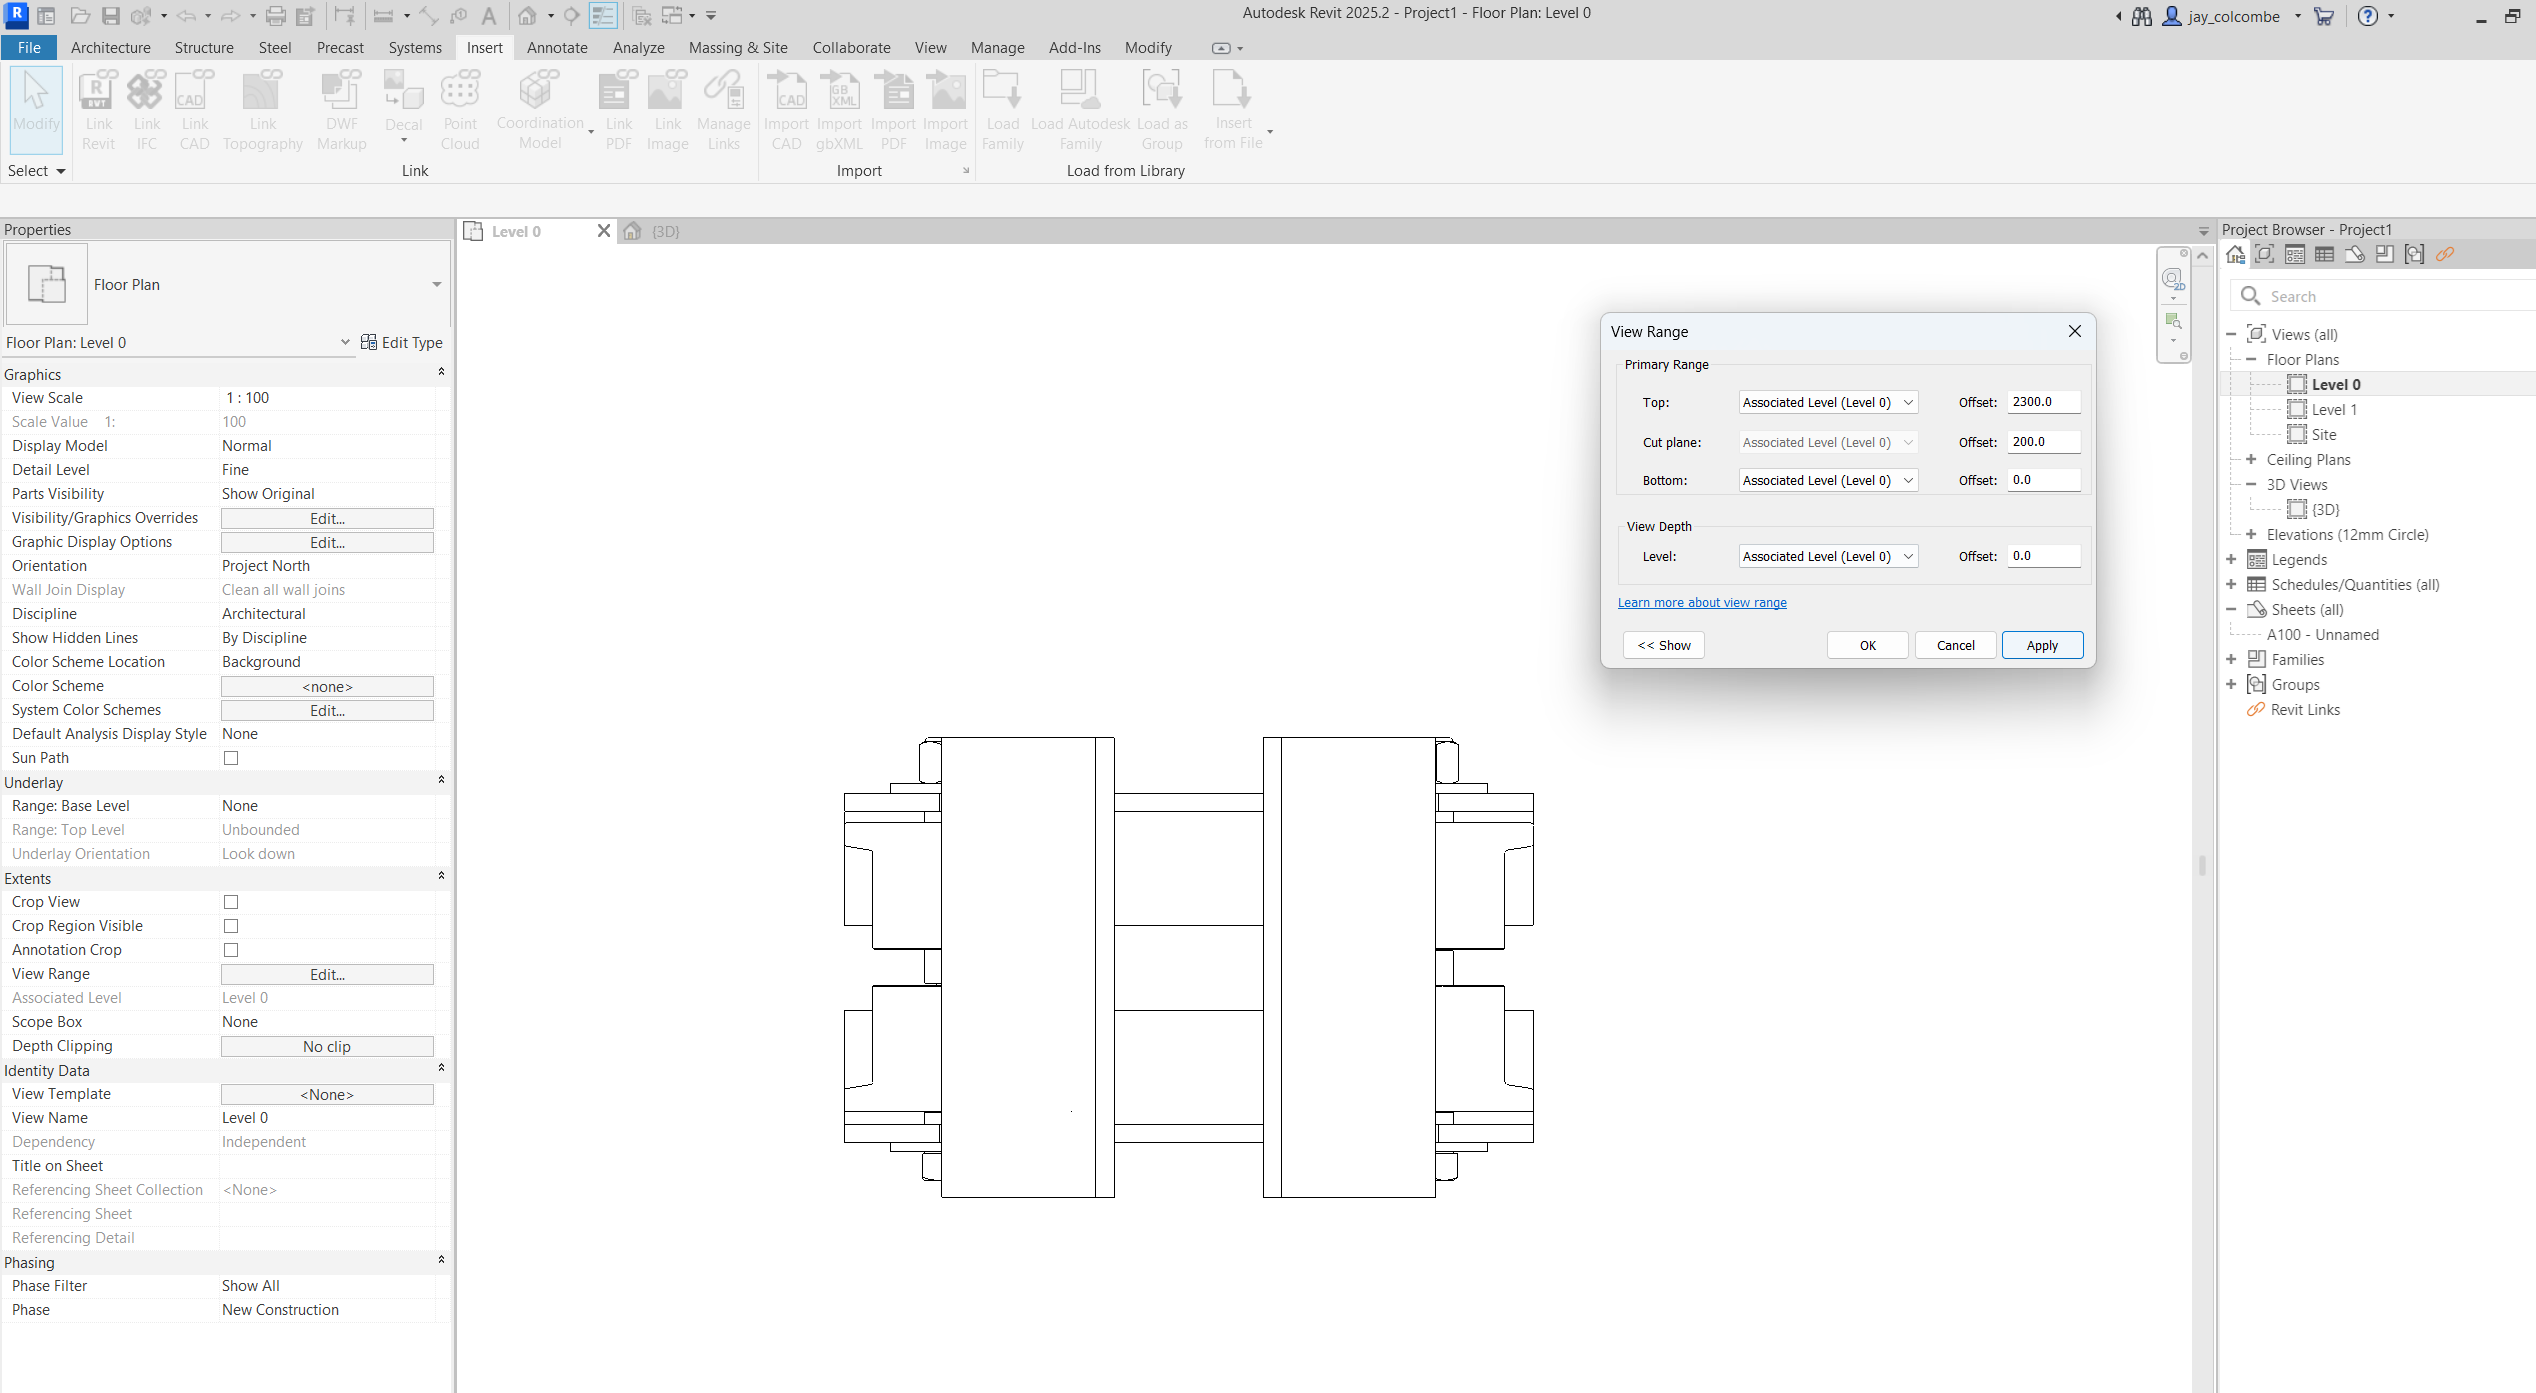Enable the Crop View checkbox
This screenshot has height=1393, width=2536.
(231, 901)
